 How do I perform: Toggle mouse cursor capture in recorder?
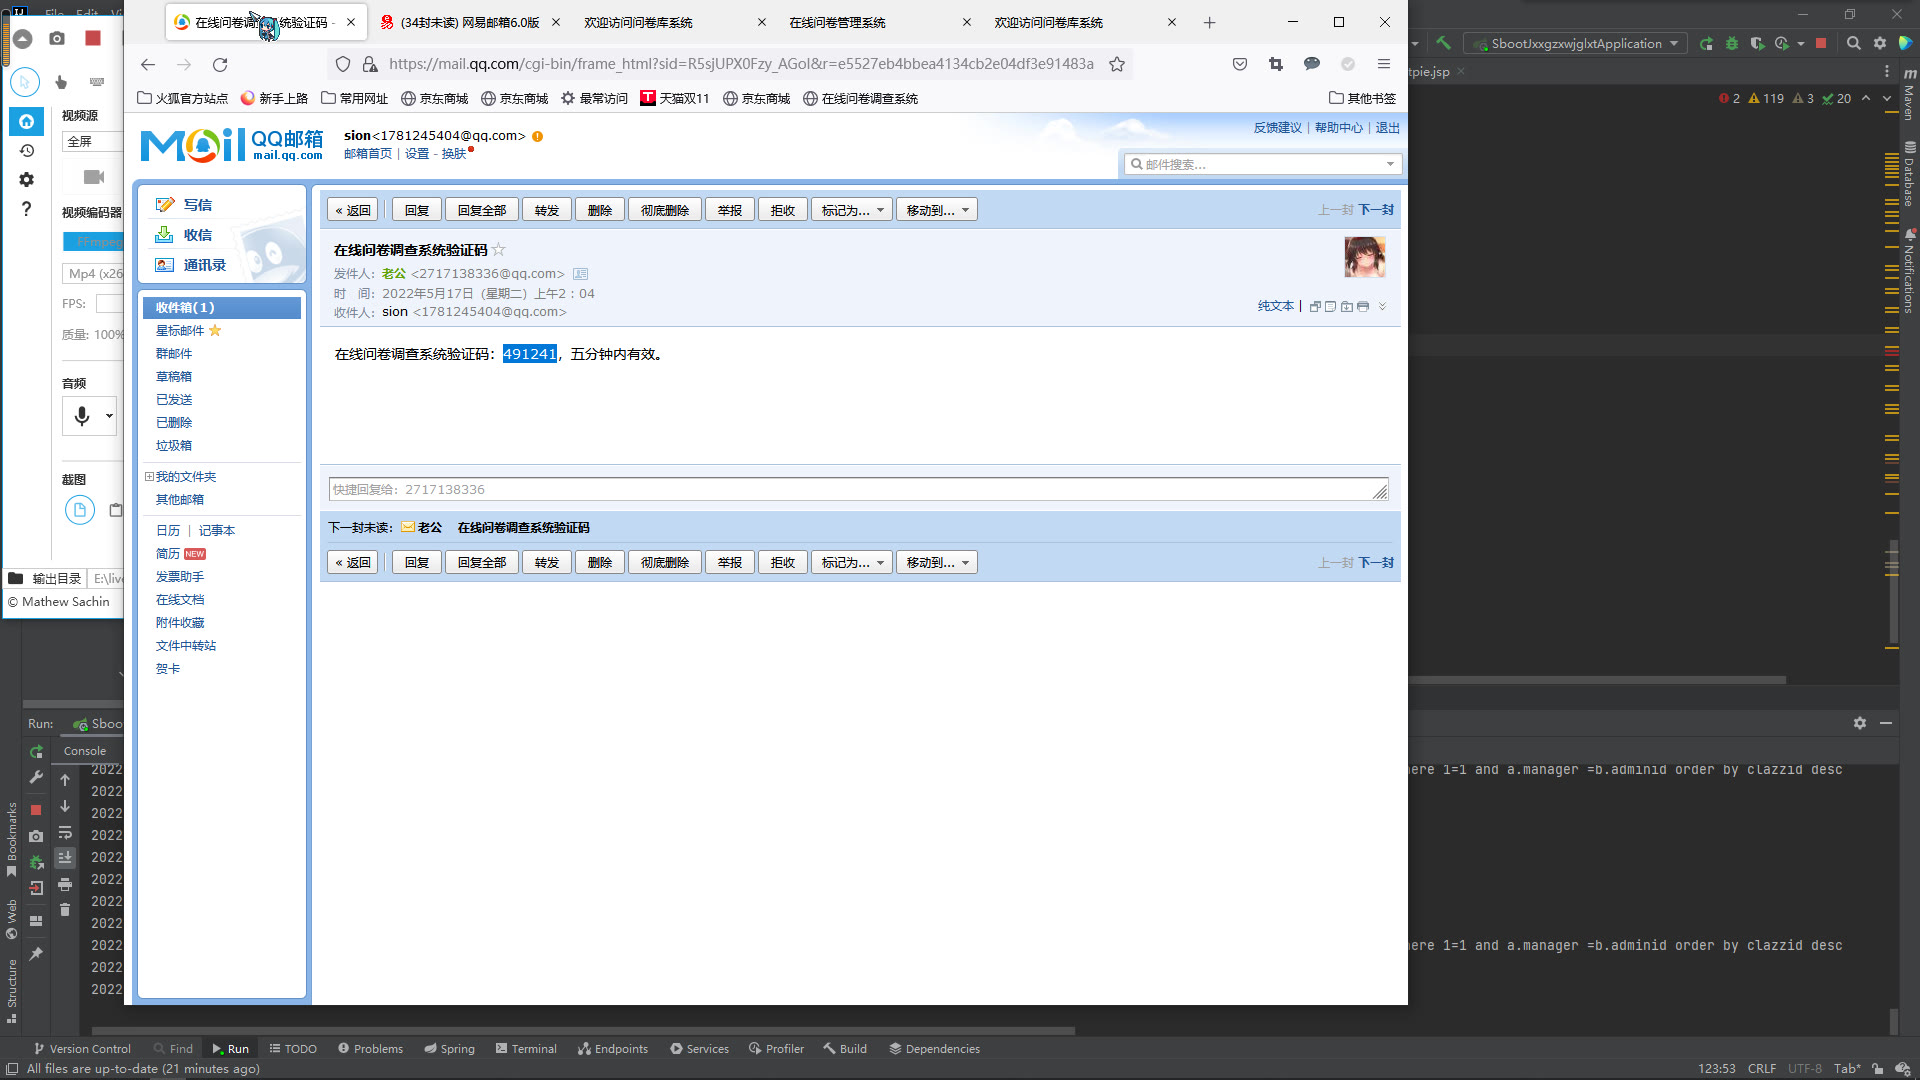point(25,82)
